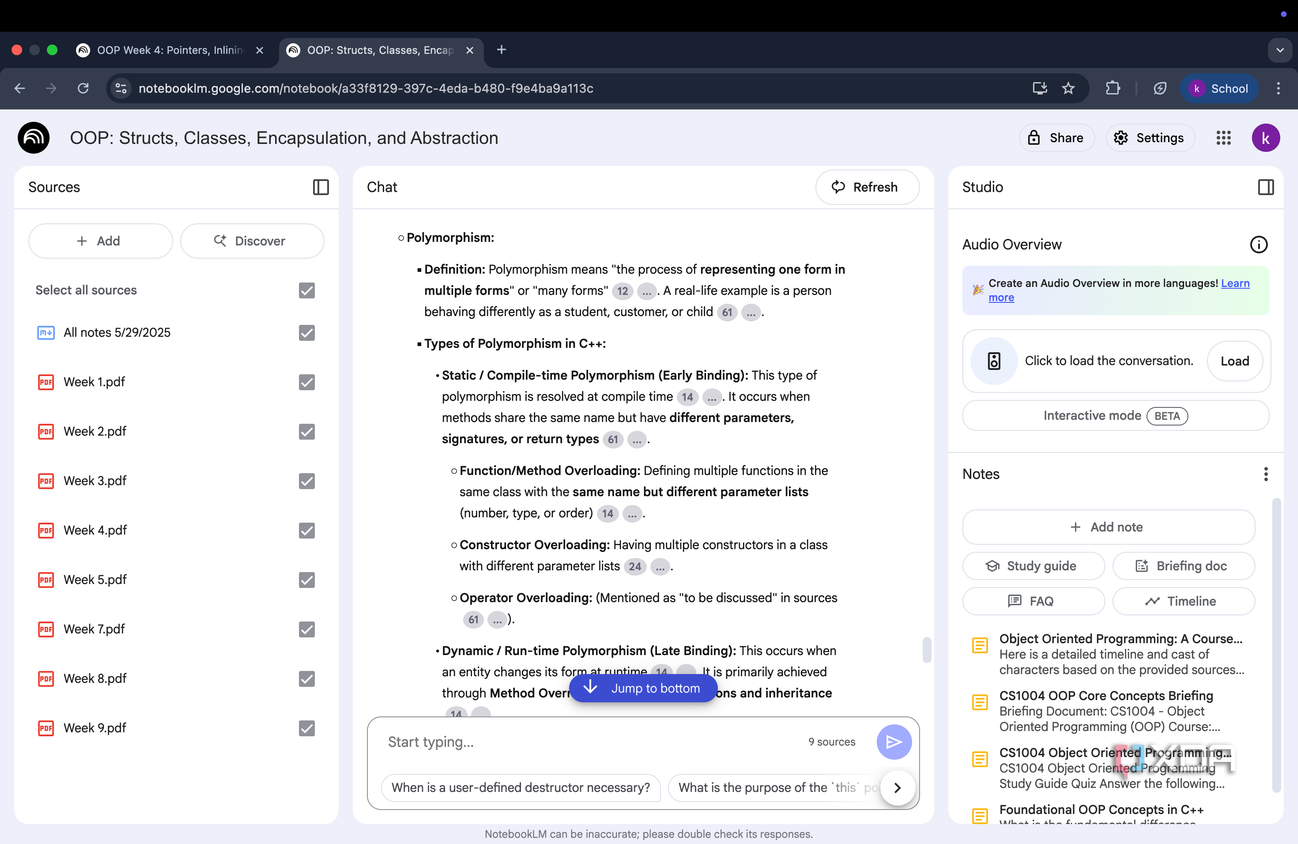The width and height of the screenshot is (1298, 844).
Task: Open the Notes three-dot menu
Action: coord(1266,474)
